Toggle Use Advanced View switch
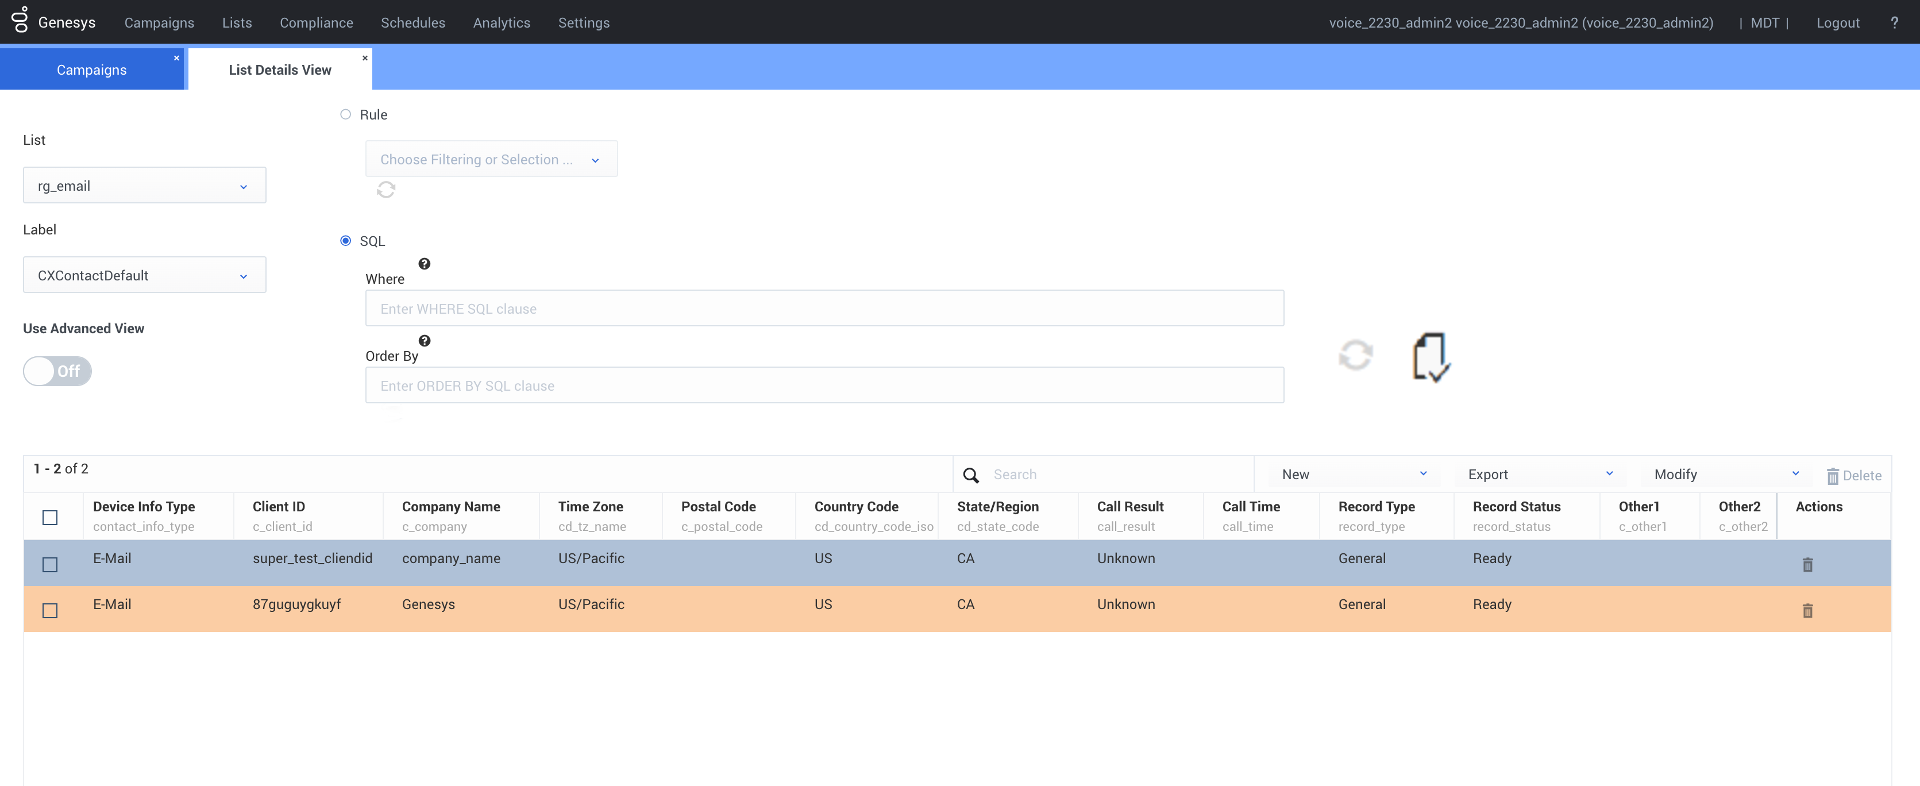 58,372
